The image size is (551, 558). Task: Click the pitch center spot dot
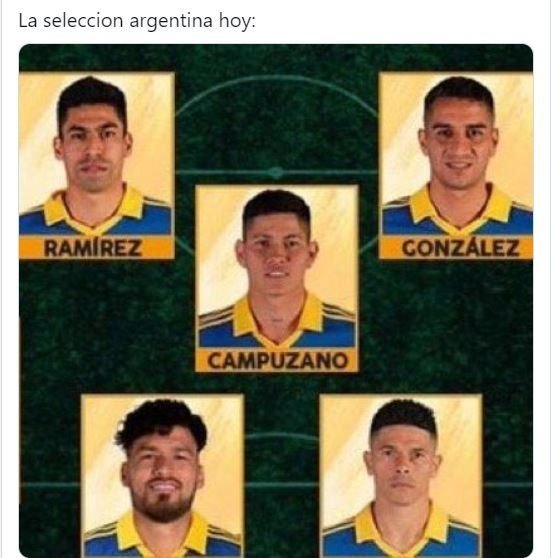(x=275, y=172)
